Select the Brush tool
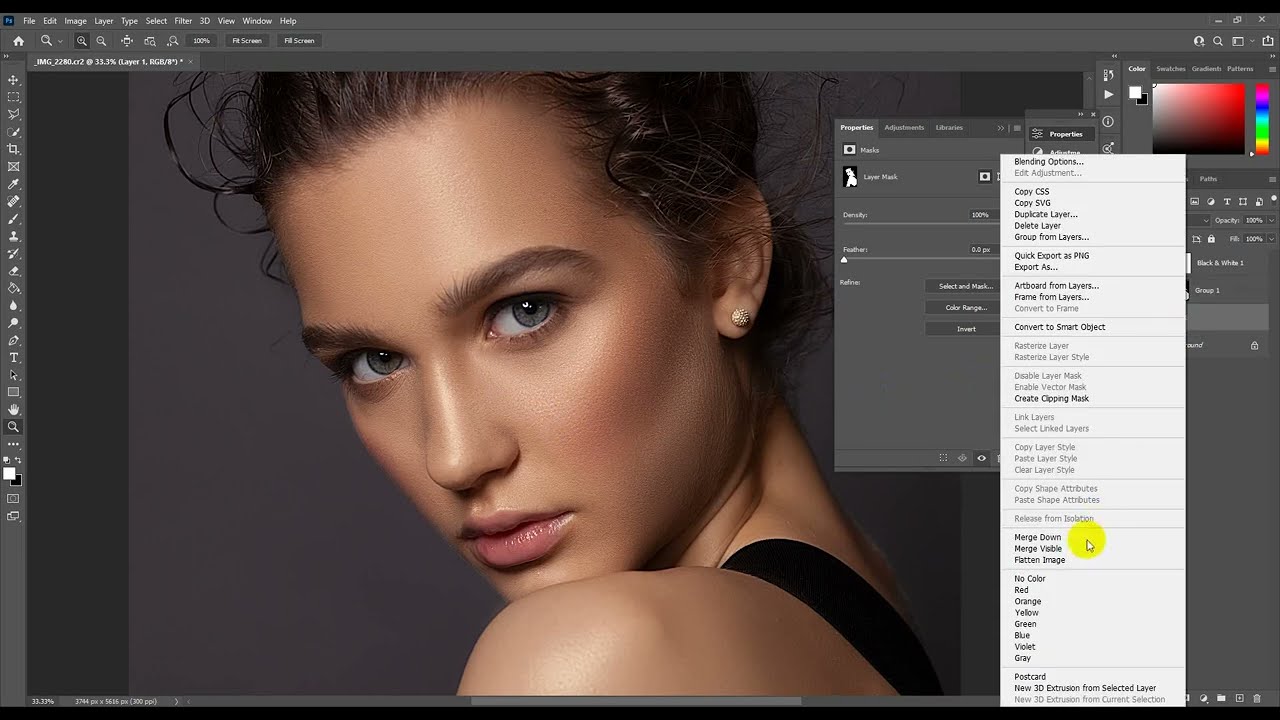The image size is (1280, 720). coord(14,218)
